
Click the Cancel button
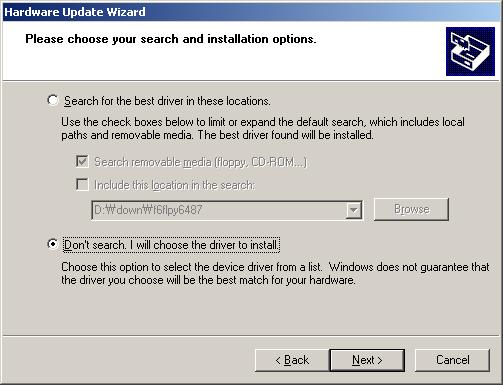pos(452,360)
